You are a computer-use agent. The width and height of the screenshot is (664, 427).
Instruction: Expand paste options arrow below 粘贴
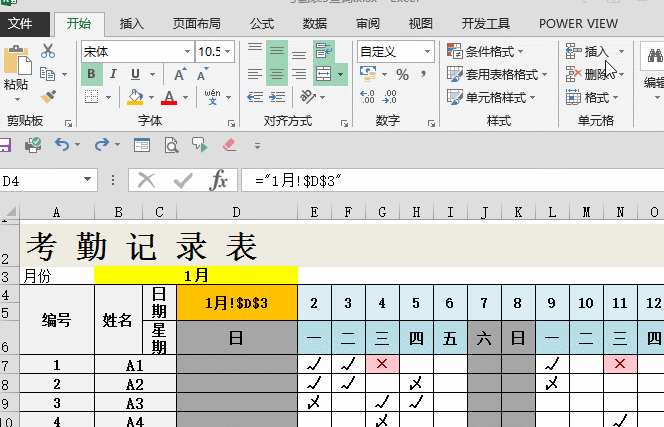click(x=17, y=100)
